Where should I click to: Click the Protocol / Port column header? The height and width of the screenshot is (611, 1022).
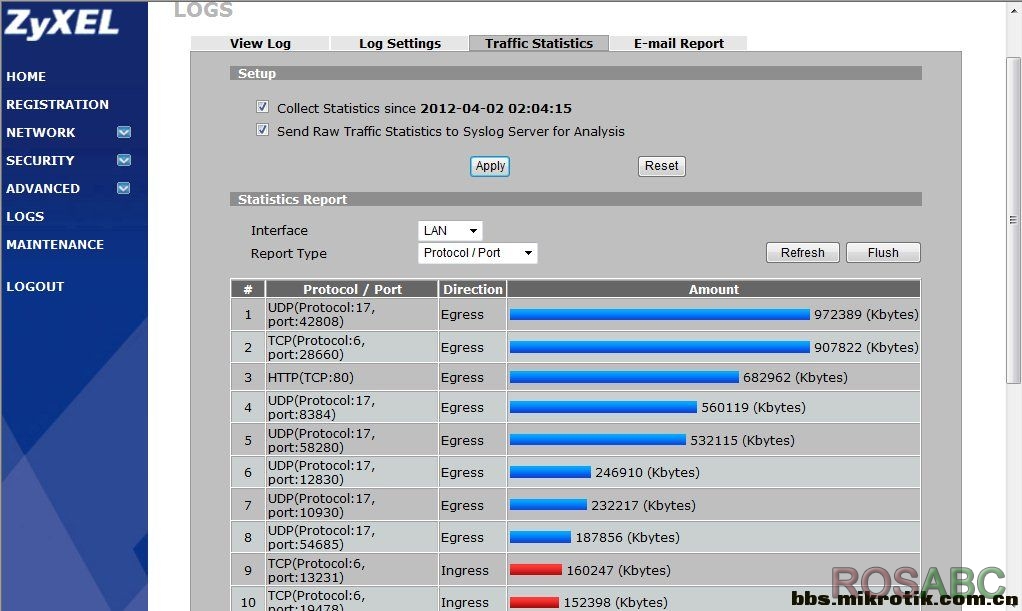(352, 289)
